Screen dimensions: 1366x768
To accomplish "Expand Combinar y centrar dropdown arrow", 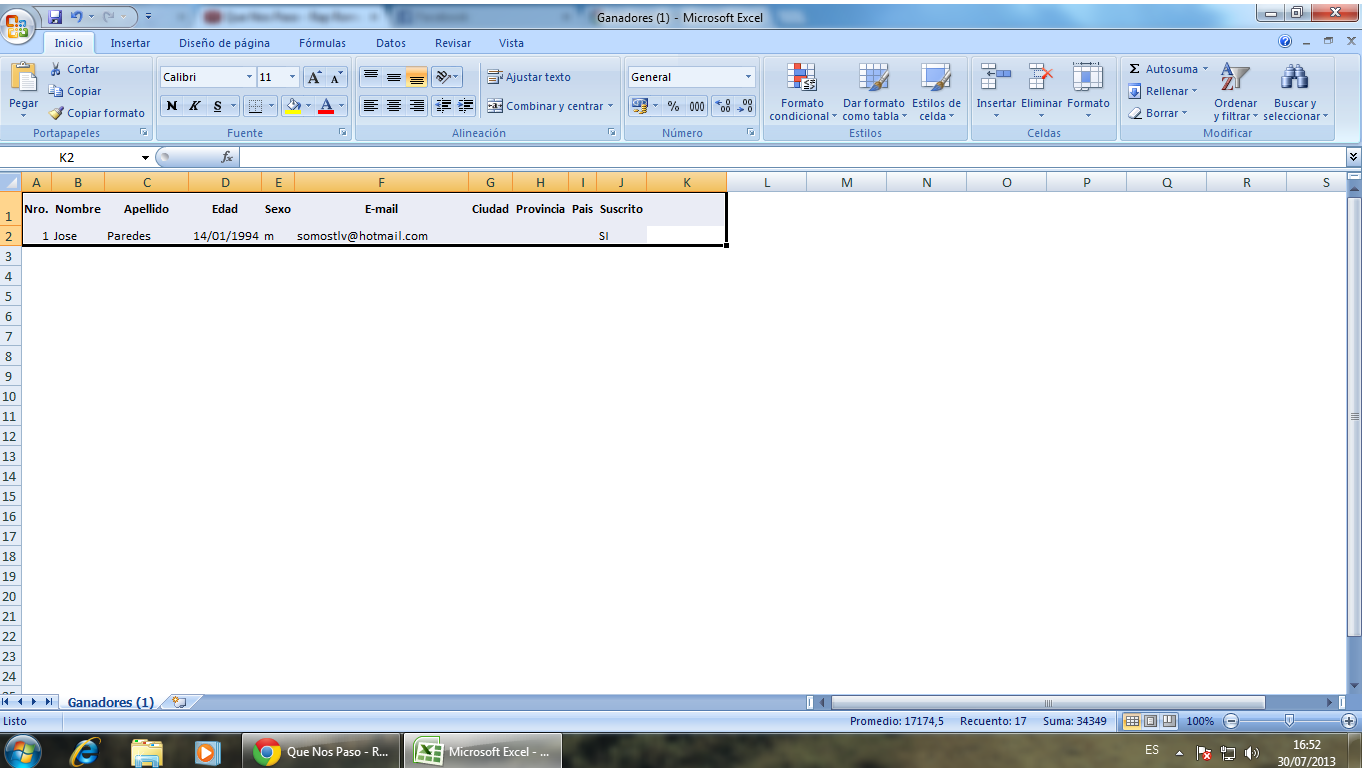I will 610,106.
